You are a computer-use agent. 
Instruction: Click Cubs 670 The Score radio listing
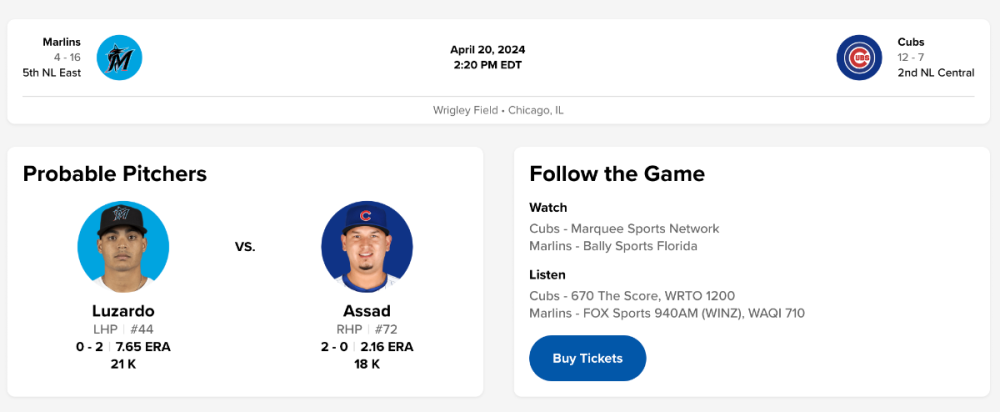click(x=632, y=296)
